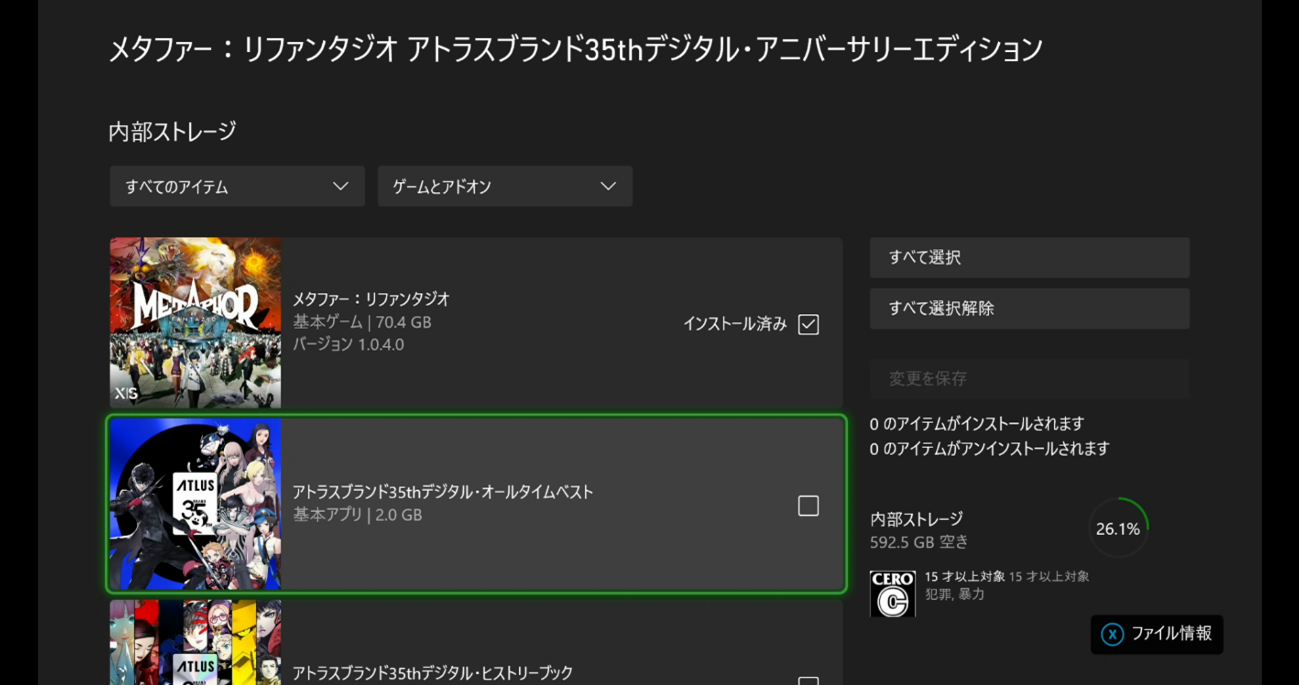Click the CERO C rating icon
Image resolution: width=1299 pixels, height=685 pixels.
click(892, 594)
